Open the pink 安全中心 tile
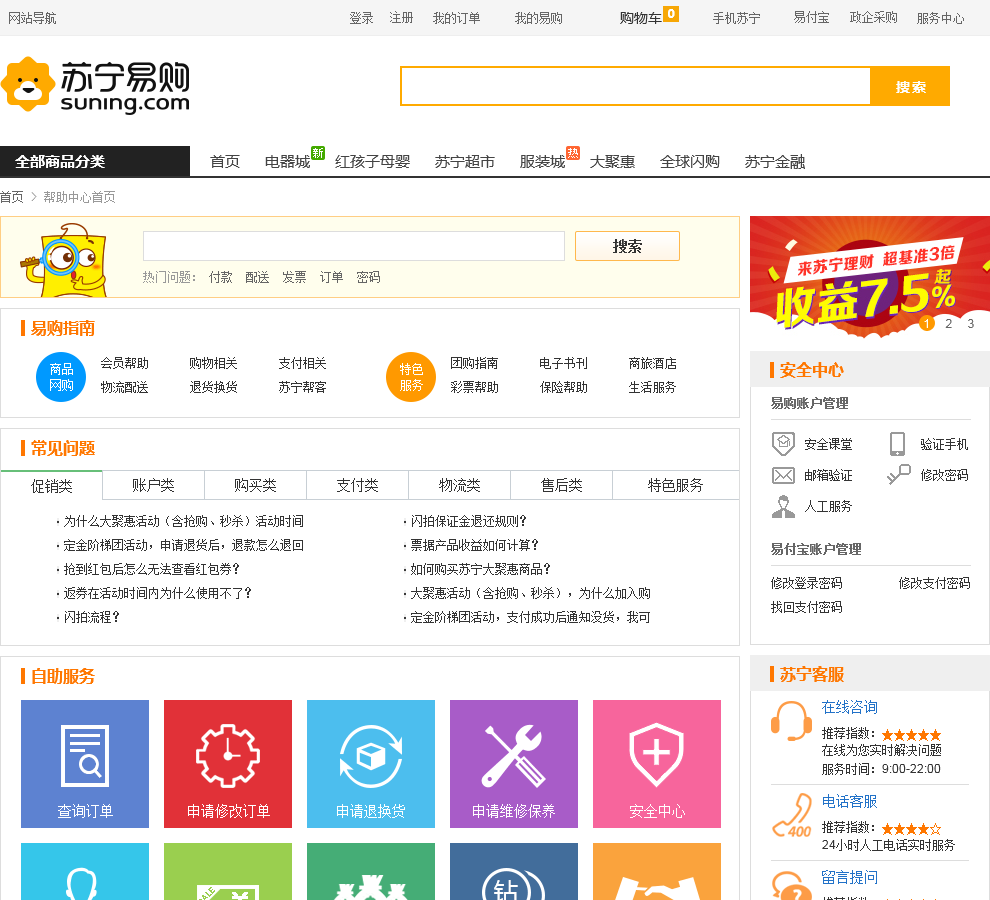 (657, 764)
